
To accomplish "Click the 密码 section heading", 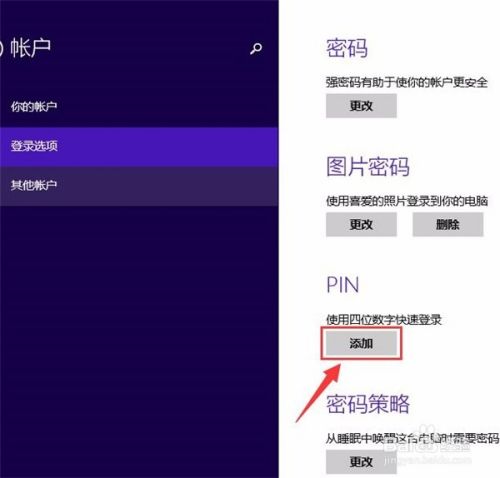I will coord(347,49).
